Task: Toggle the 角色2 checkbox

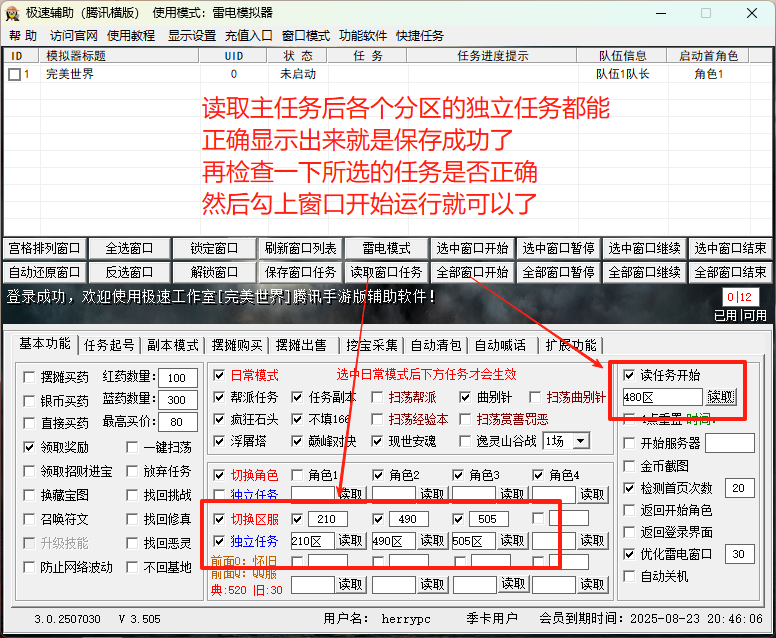Action: 378,476
